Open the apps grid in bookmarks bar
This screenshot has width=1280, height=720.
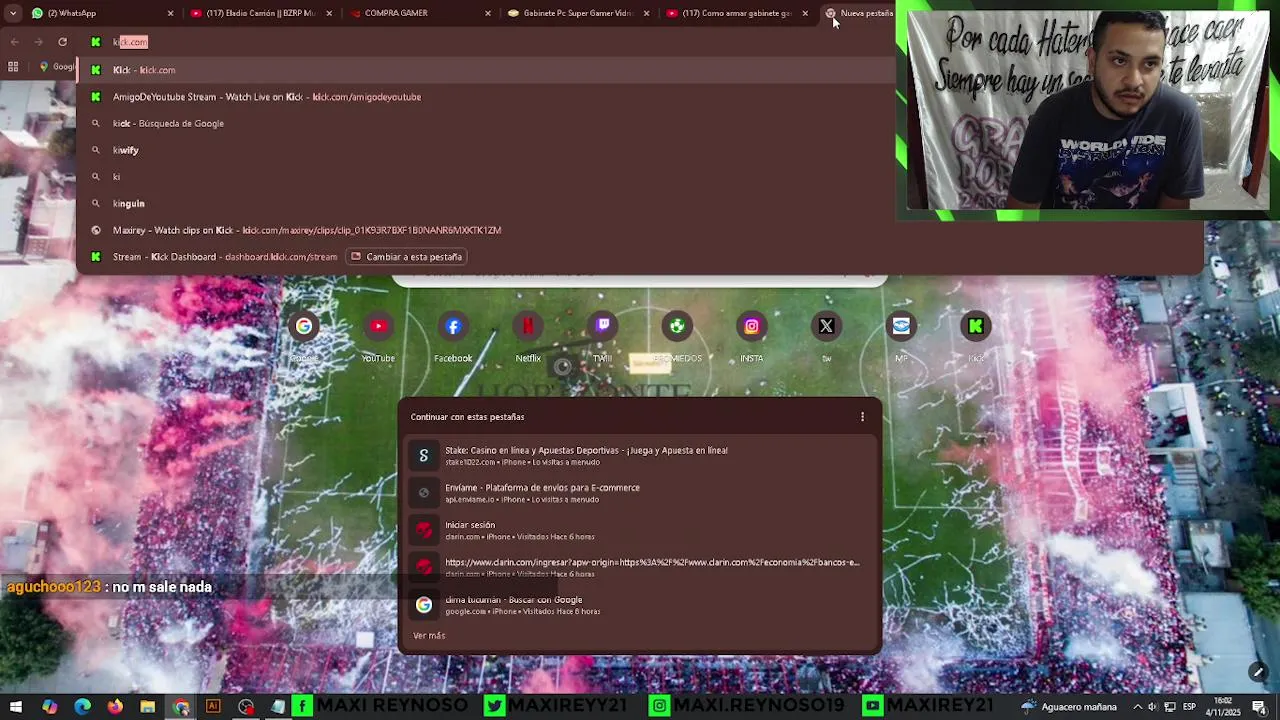pyautogui.click(x=13, y=67)
